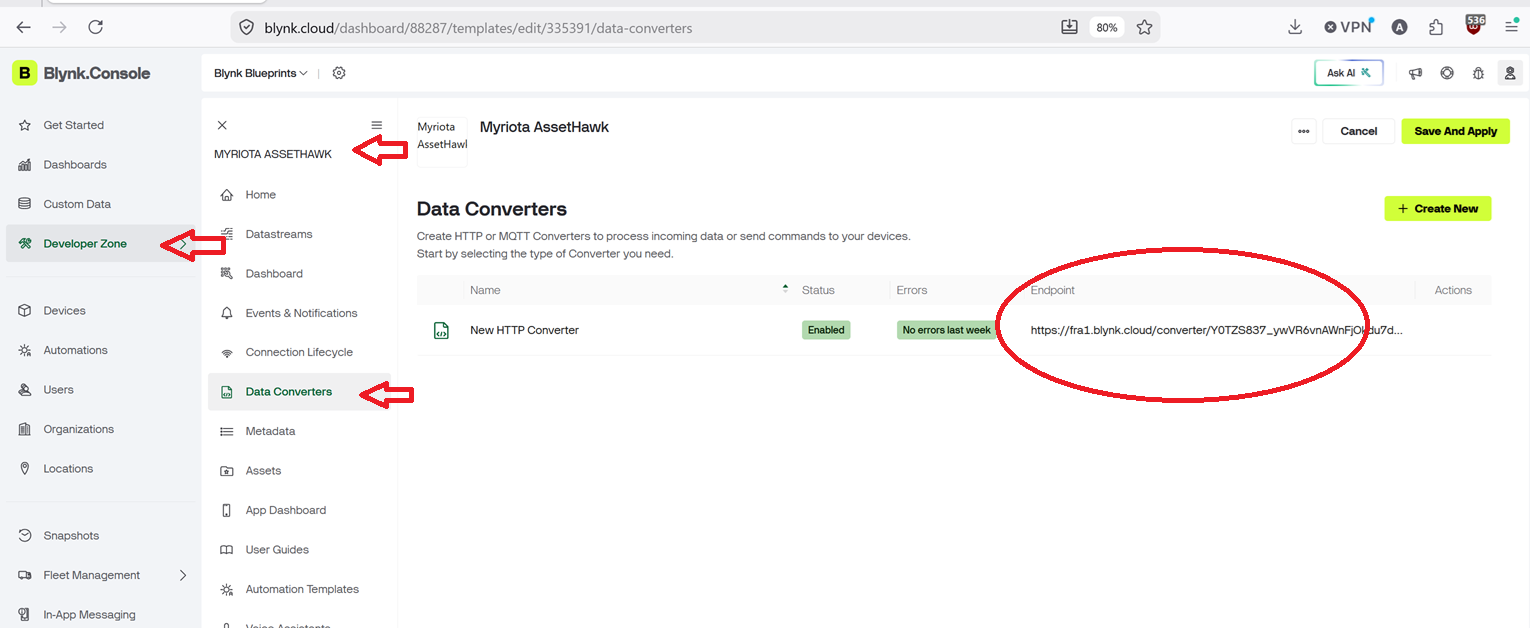Click the Cancel button
Image resolution: width=1530 pixels, height=628 pixels.
point(1359,131)
